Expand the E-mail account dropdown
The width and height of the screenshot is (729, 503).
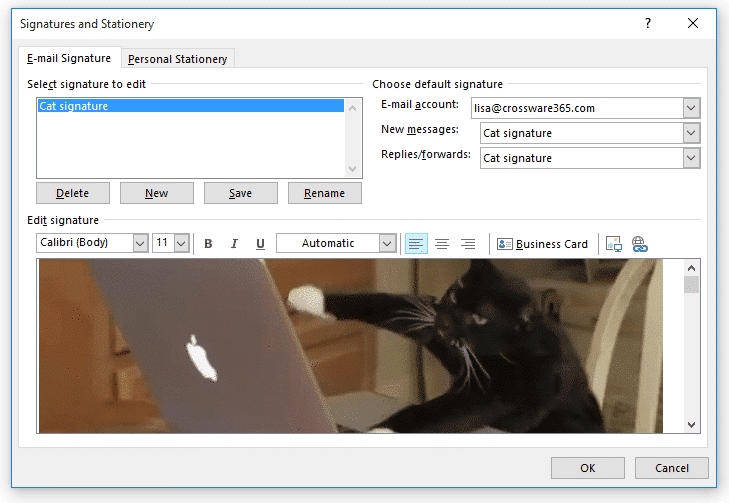pyautogui.click(x=691, y=108)
